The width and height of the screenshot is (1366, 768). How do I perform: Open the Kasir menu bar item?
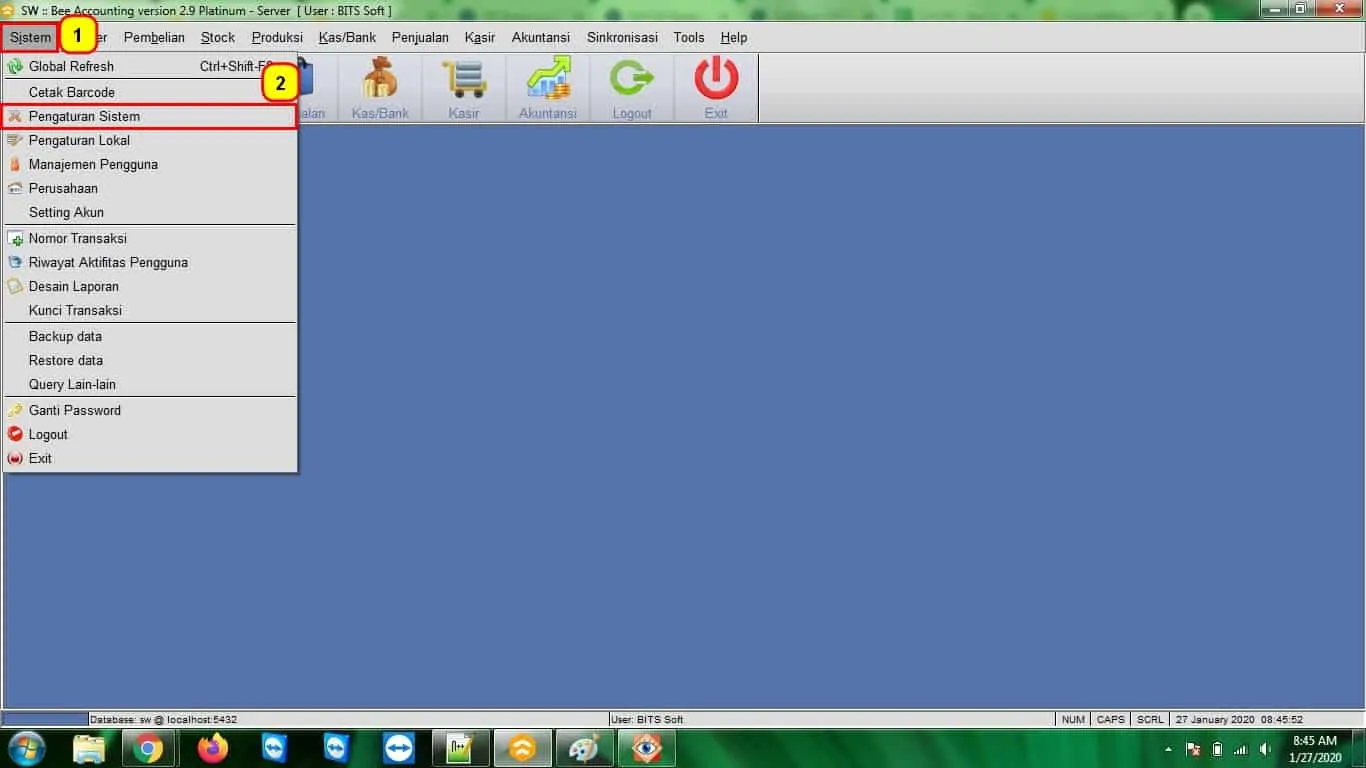click(x=480, y=37)
